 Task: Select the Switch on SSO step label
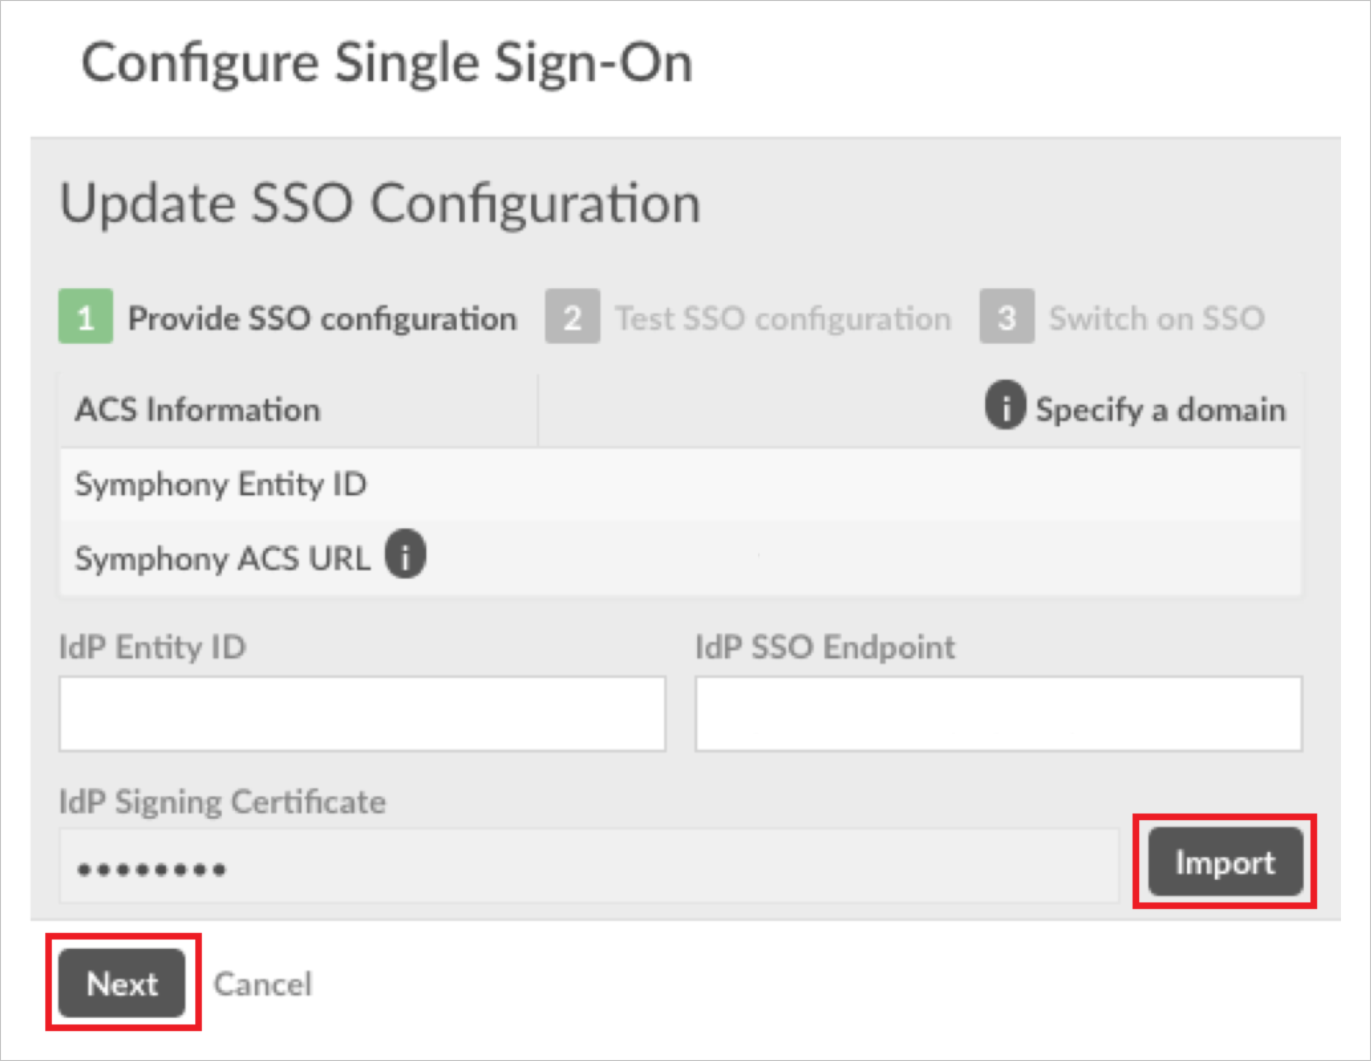[1156, 317]
